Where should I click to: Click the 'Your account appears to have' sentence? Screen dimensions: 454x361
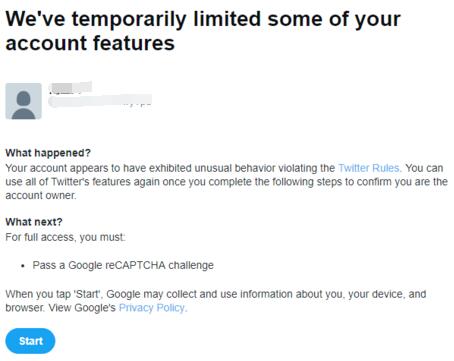(x=75, y=168)
